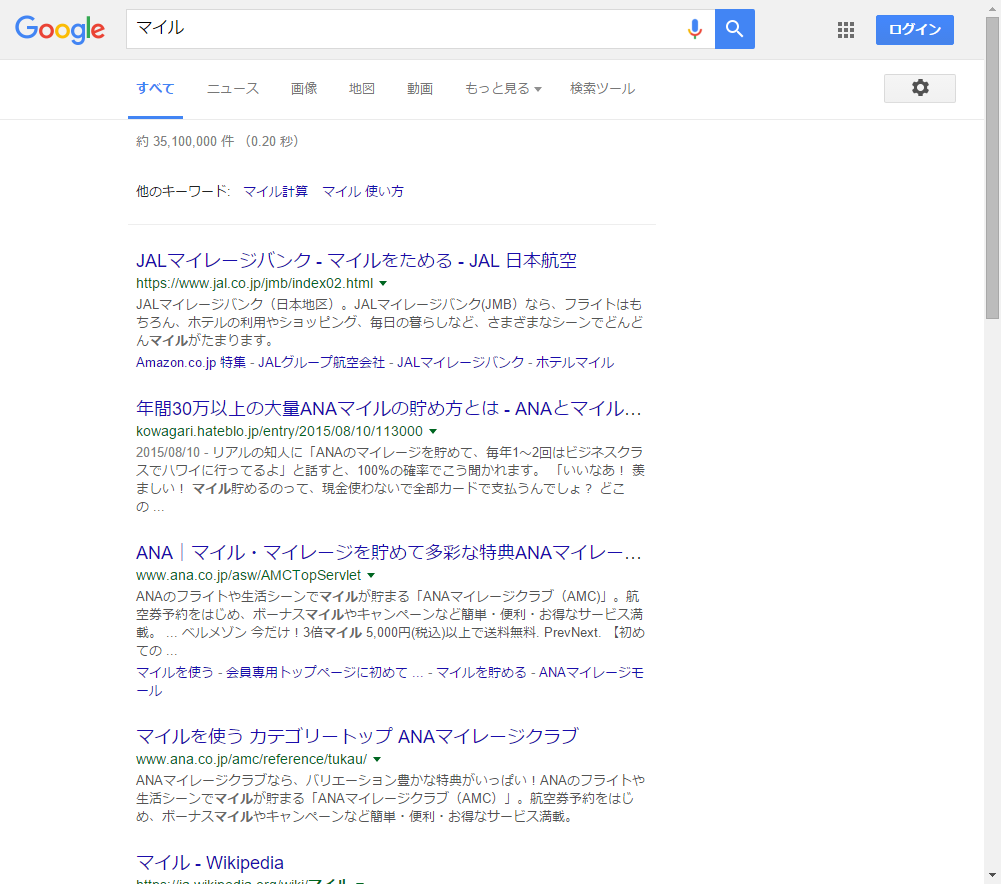Click マイルを貯める sitelink
The height and width of the screenshot is (884, 1001).
coord(481,673)
